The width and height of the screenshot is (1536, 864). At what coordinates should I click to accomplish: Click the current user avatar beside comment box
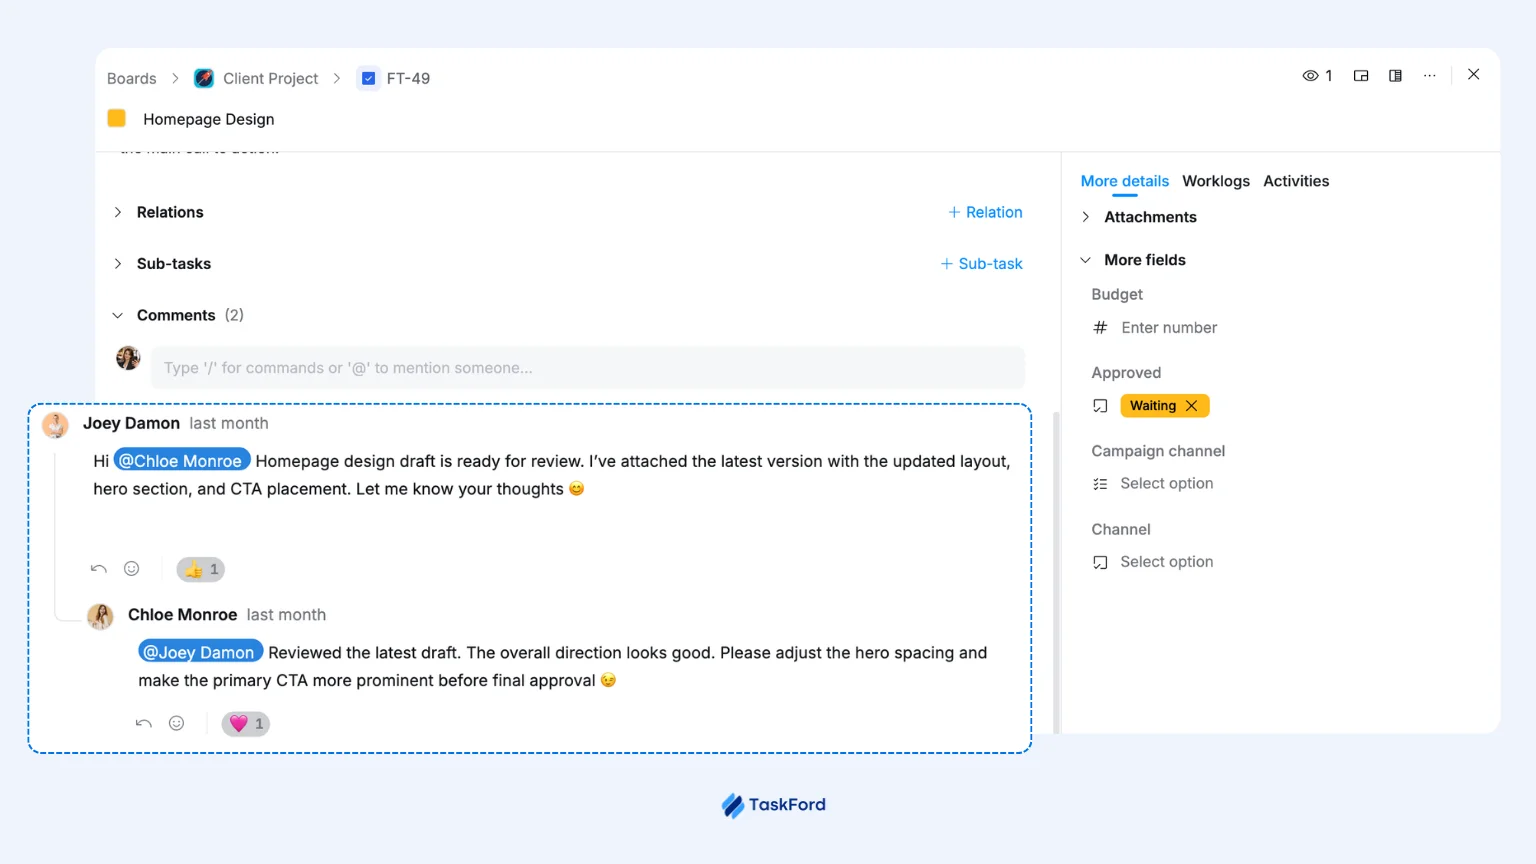tap(128, 358)
